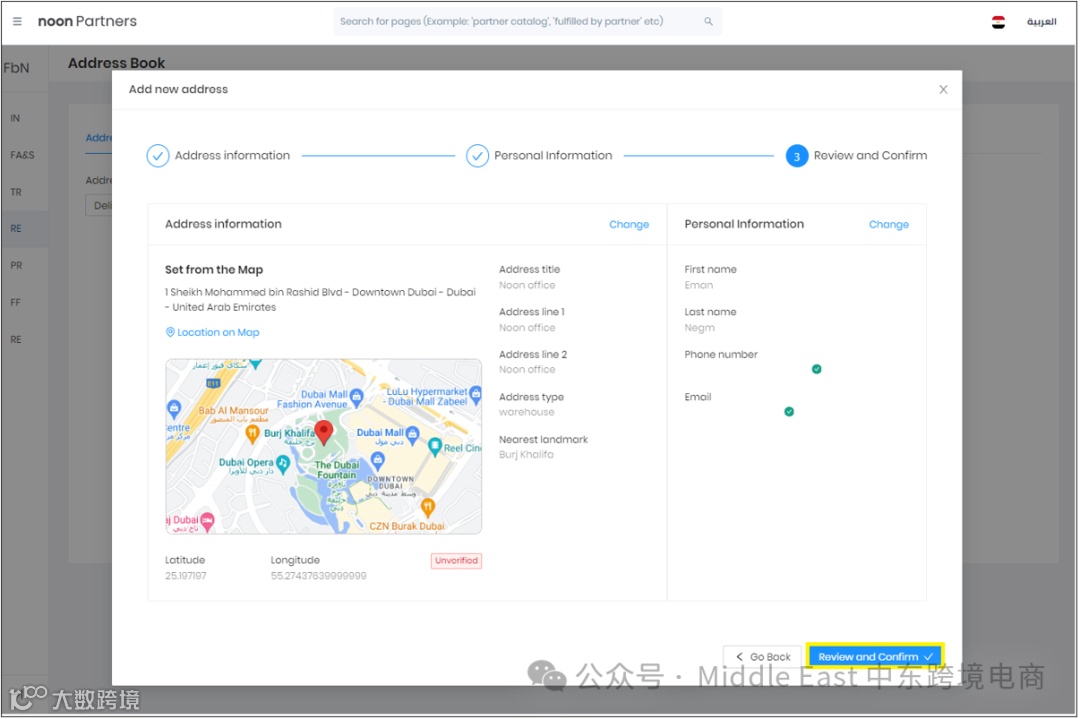This screenshot has height=719, width=1080.
Task: Click the warehouse address type value
Action: click(526, 412)
